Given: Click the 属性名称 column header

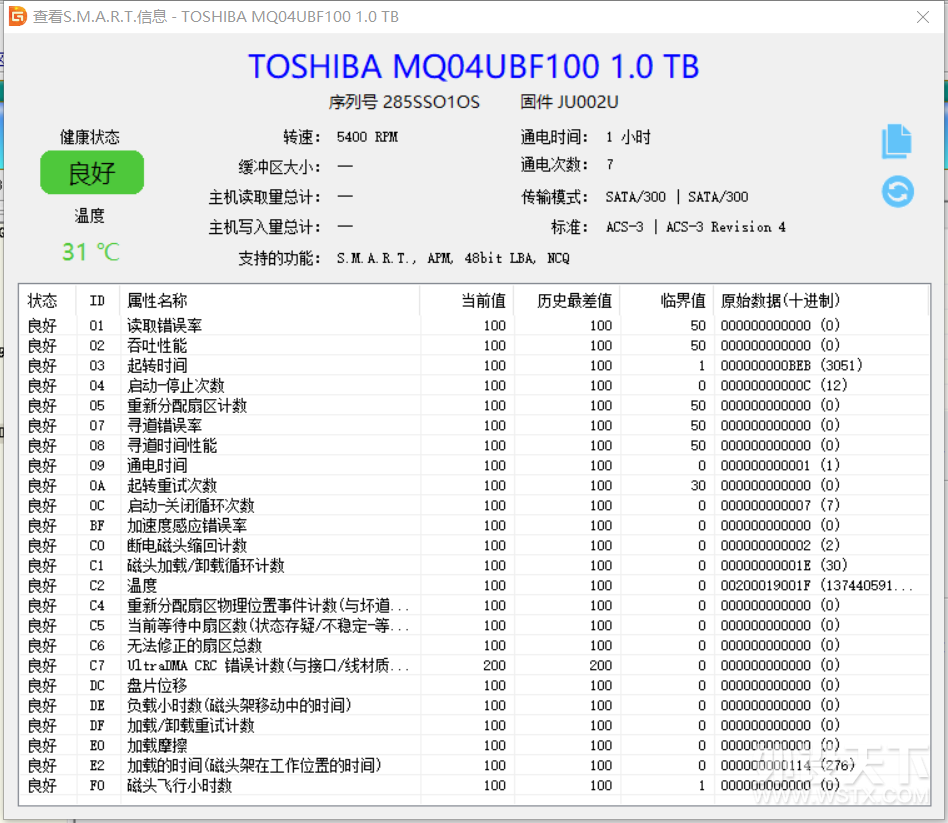Looking at the screenshot, I should (269, 301).
